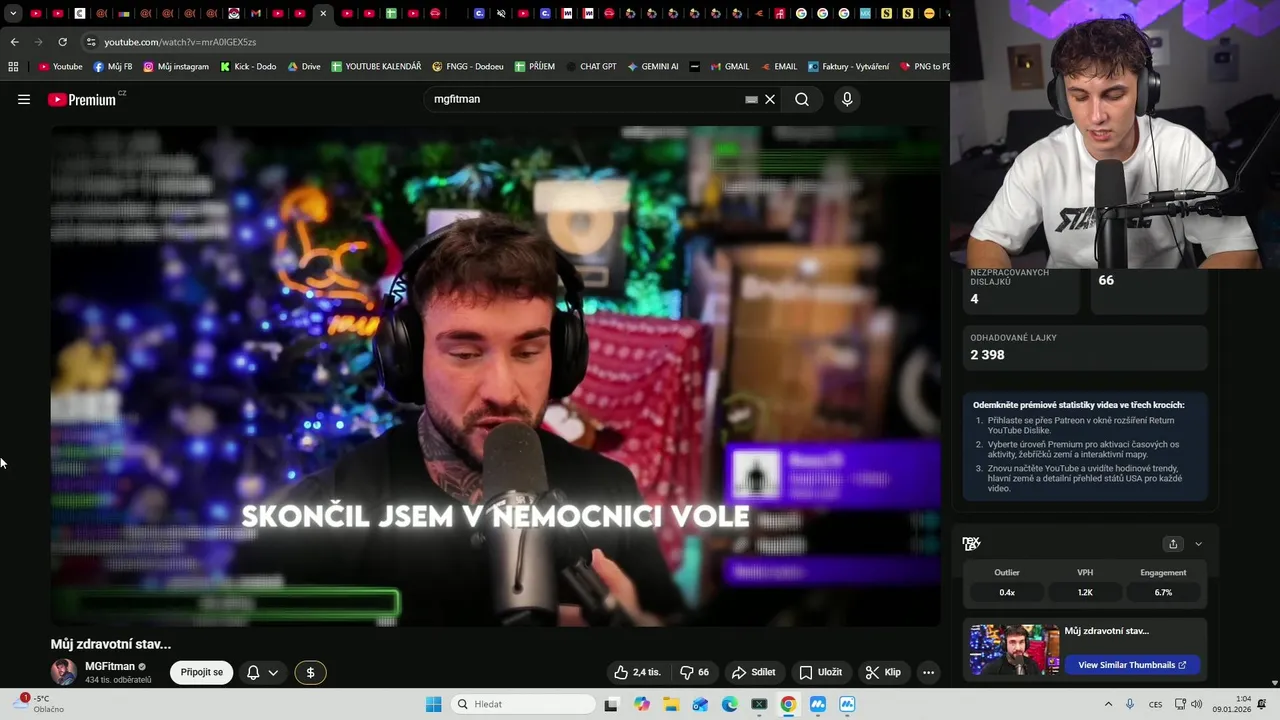Open the Youtube bookmark
Viewport: 1280px width, 720px height.
pos(60,67)
